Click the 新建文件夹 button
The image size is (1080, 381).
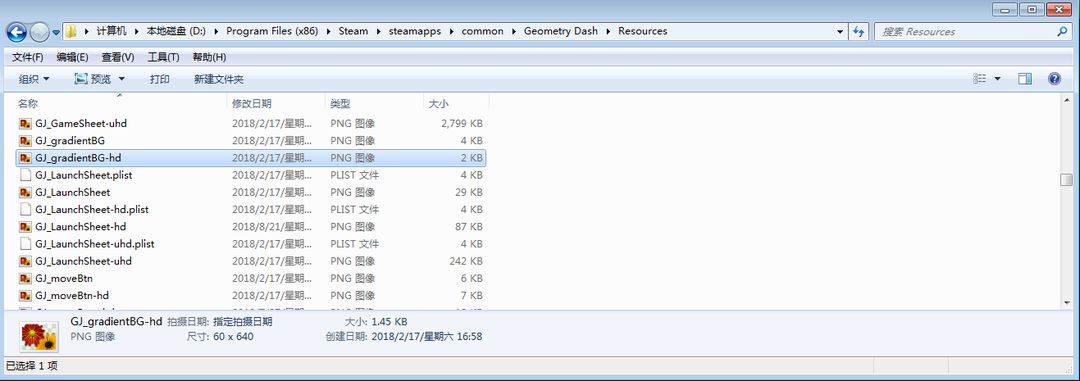219,79
